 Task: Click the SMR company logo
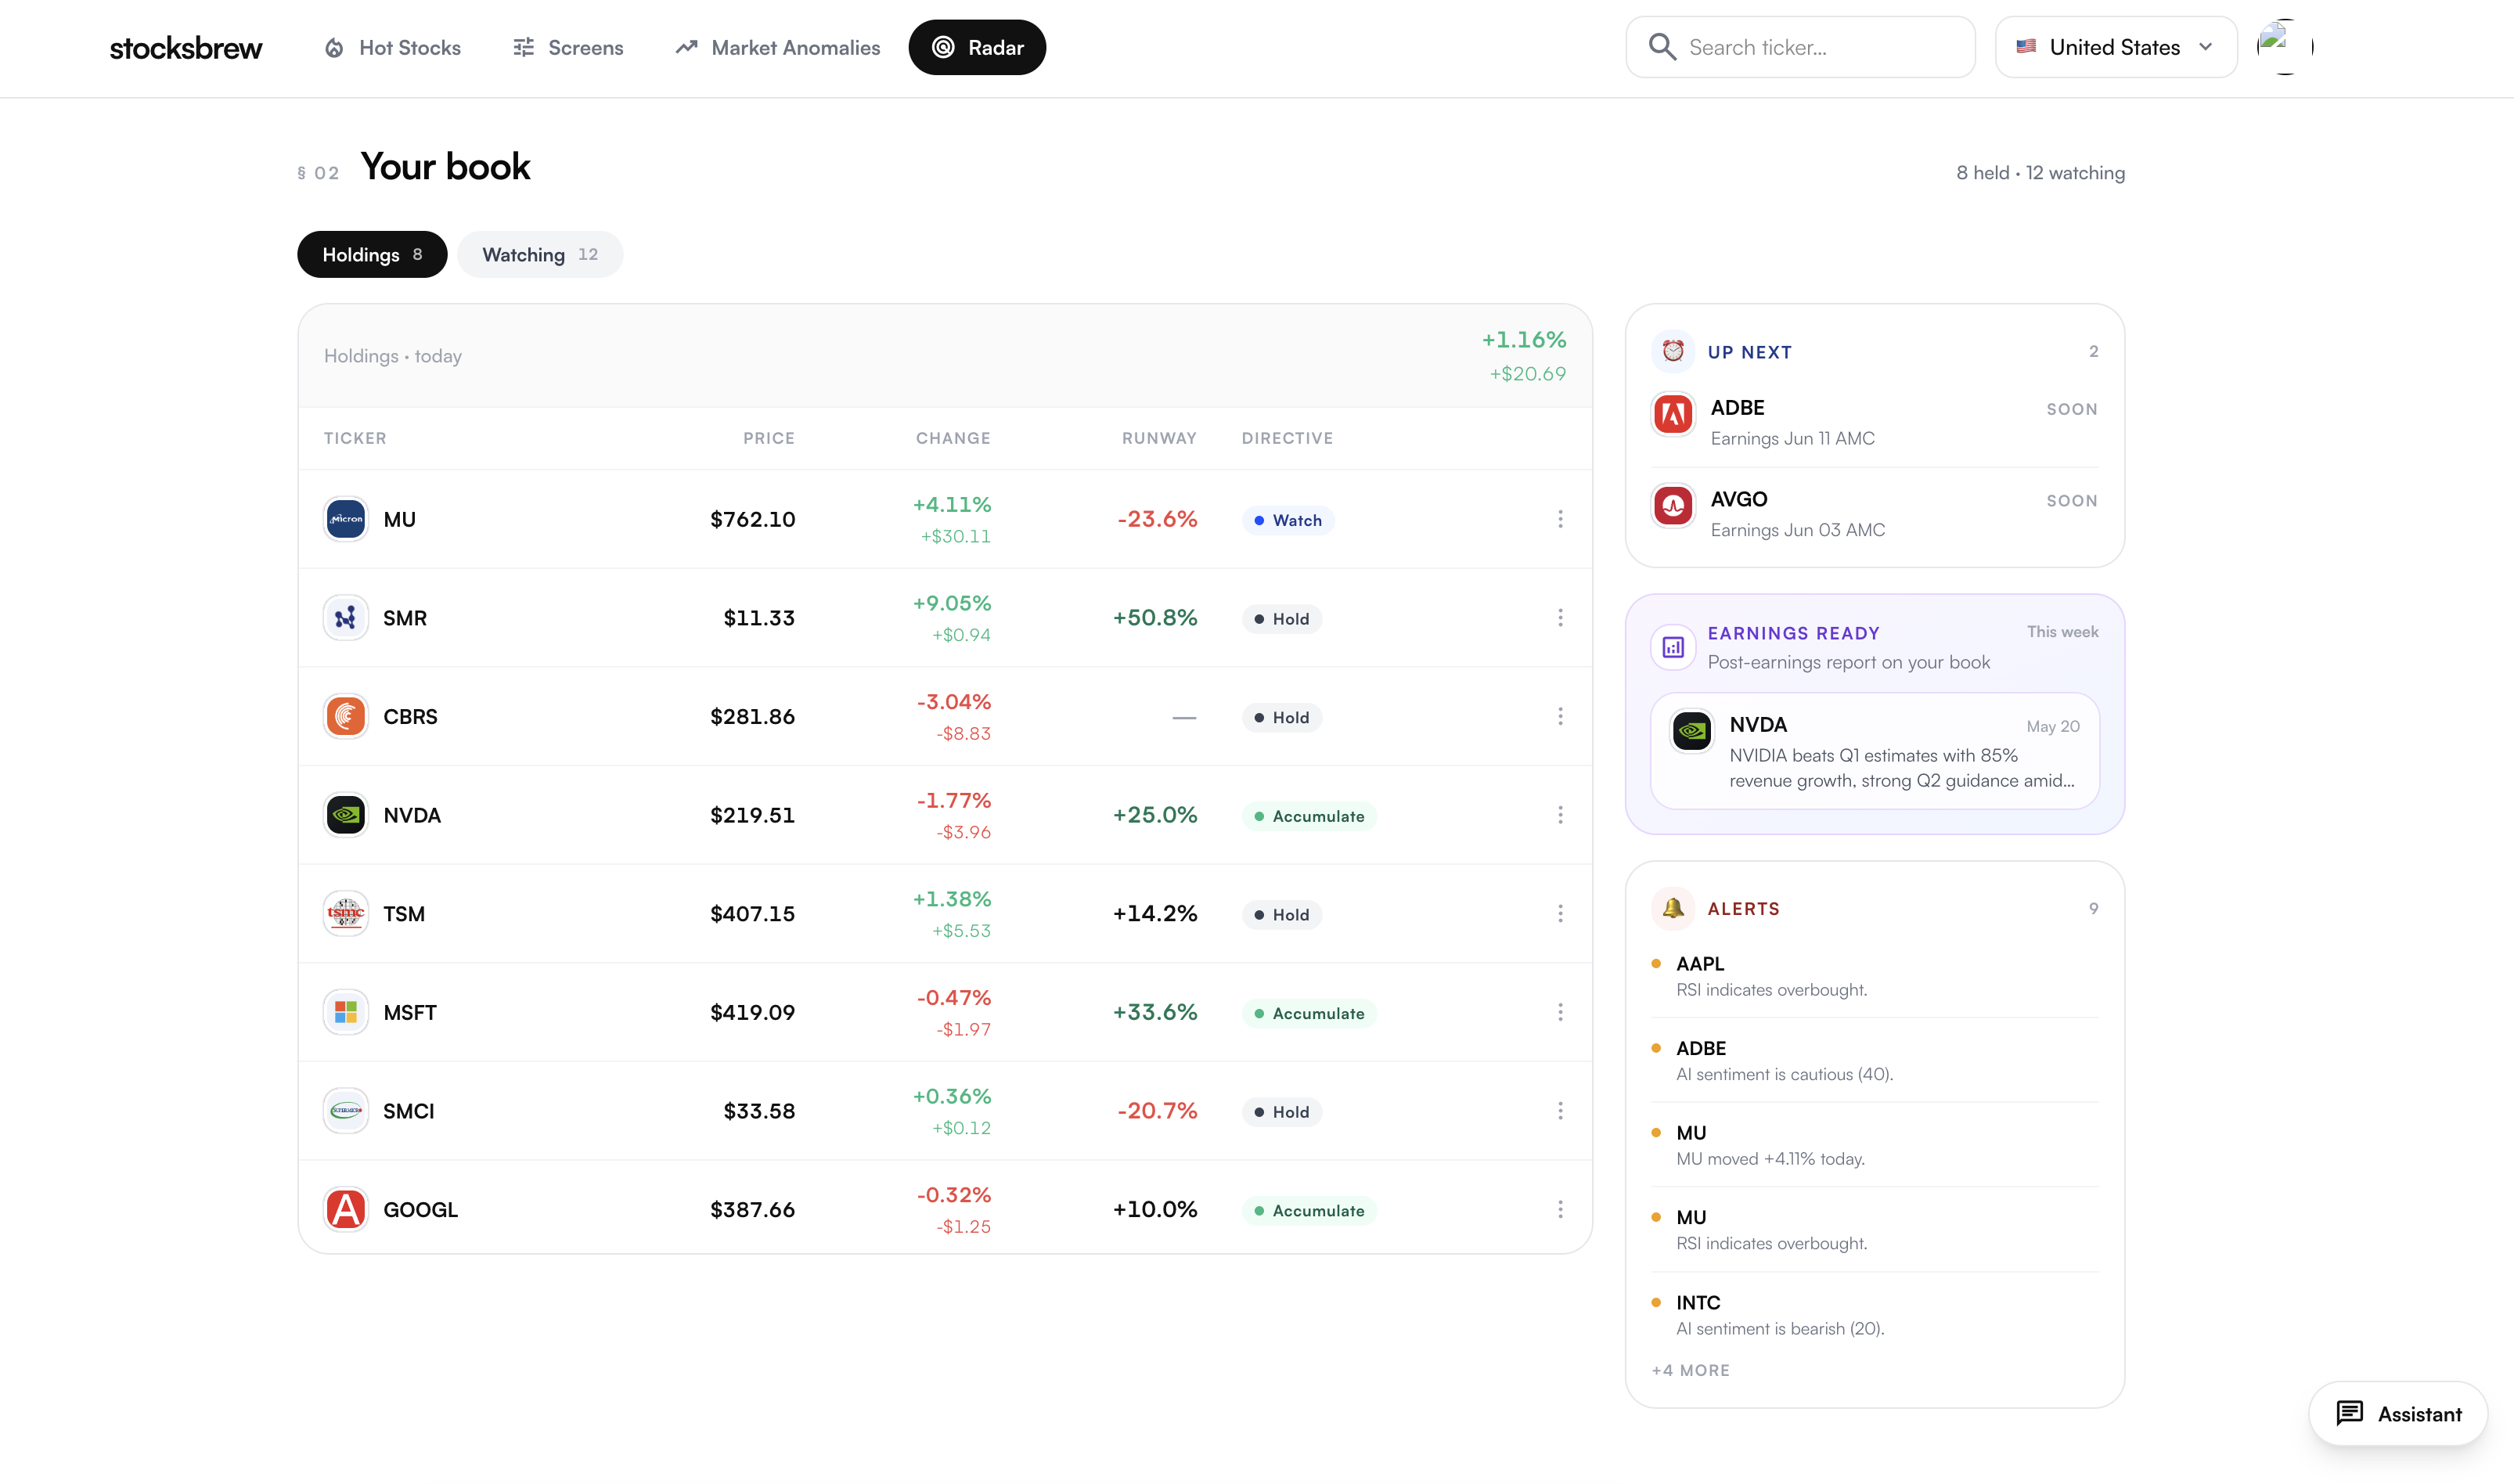click(346, 618)
